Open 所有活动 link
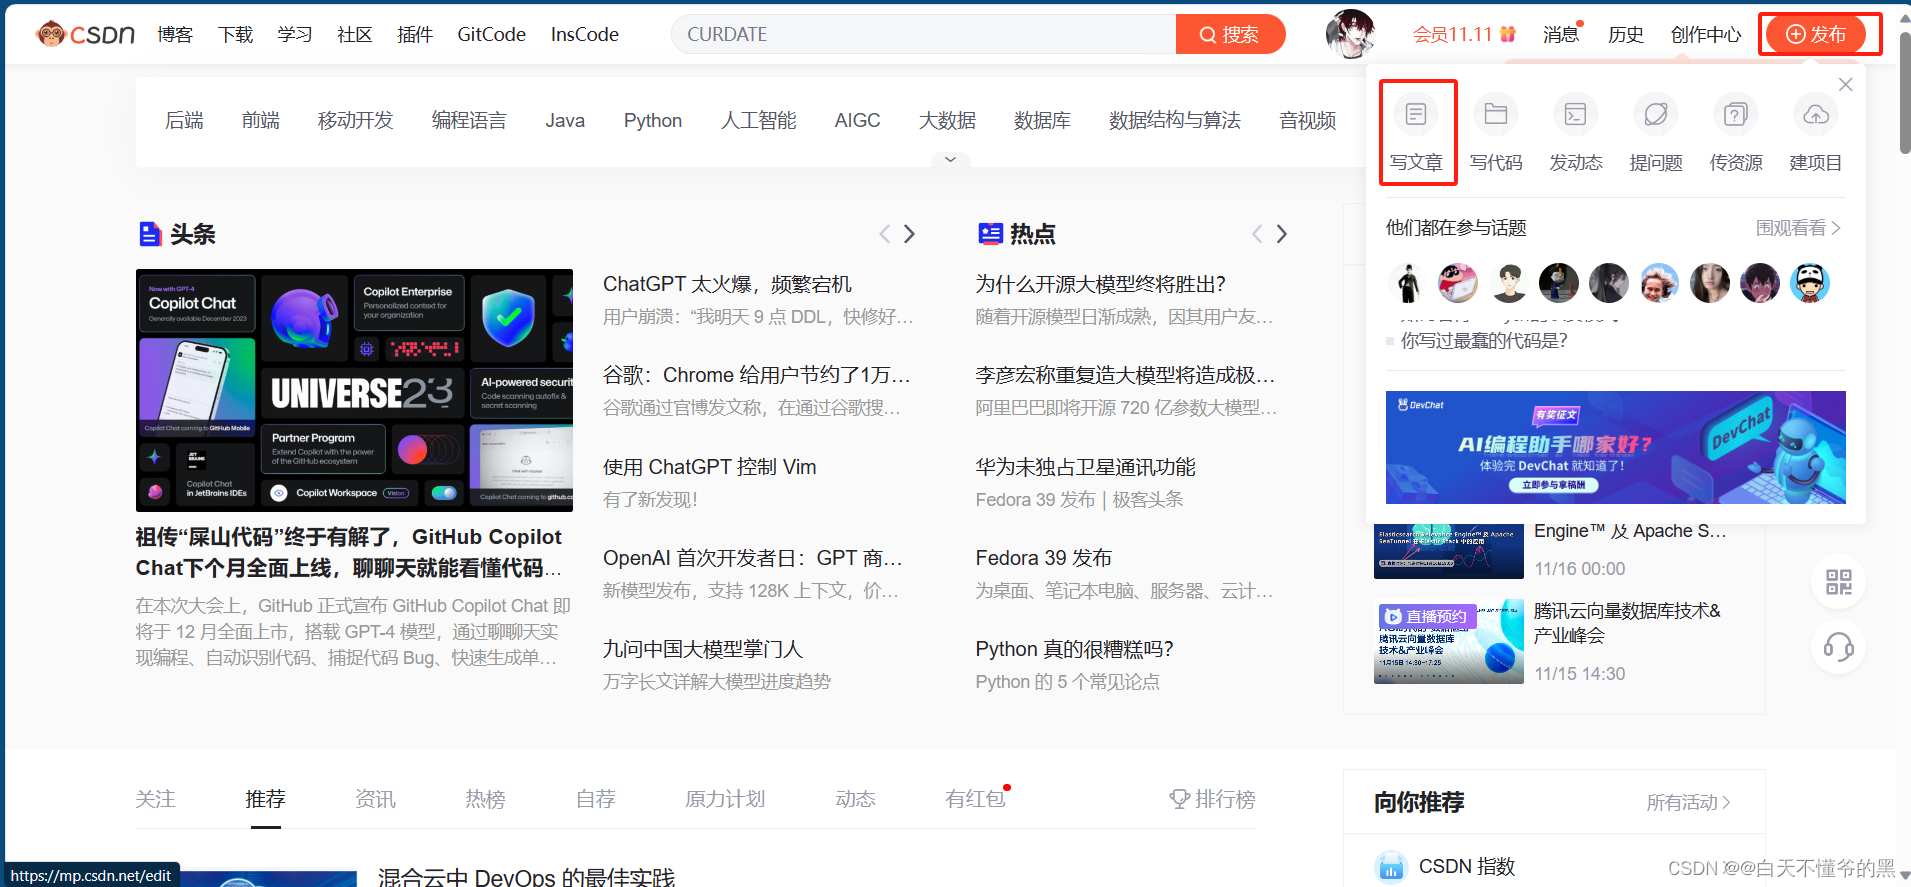This screenshot has height=887, width=1911. click(1689, 802)
